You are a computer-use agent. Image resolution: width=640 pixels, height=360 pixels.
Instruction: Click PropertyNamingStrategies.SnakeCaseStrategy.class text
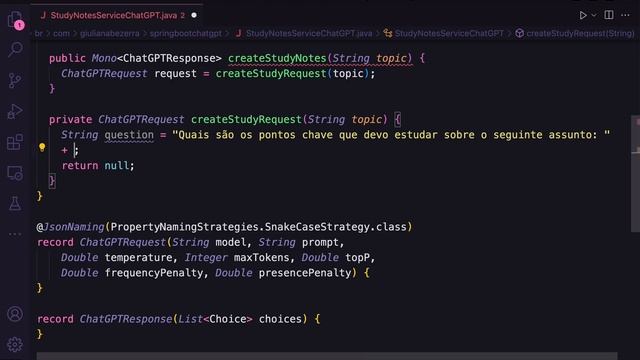tap(258, 227)
